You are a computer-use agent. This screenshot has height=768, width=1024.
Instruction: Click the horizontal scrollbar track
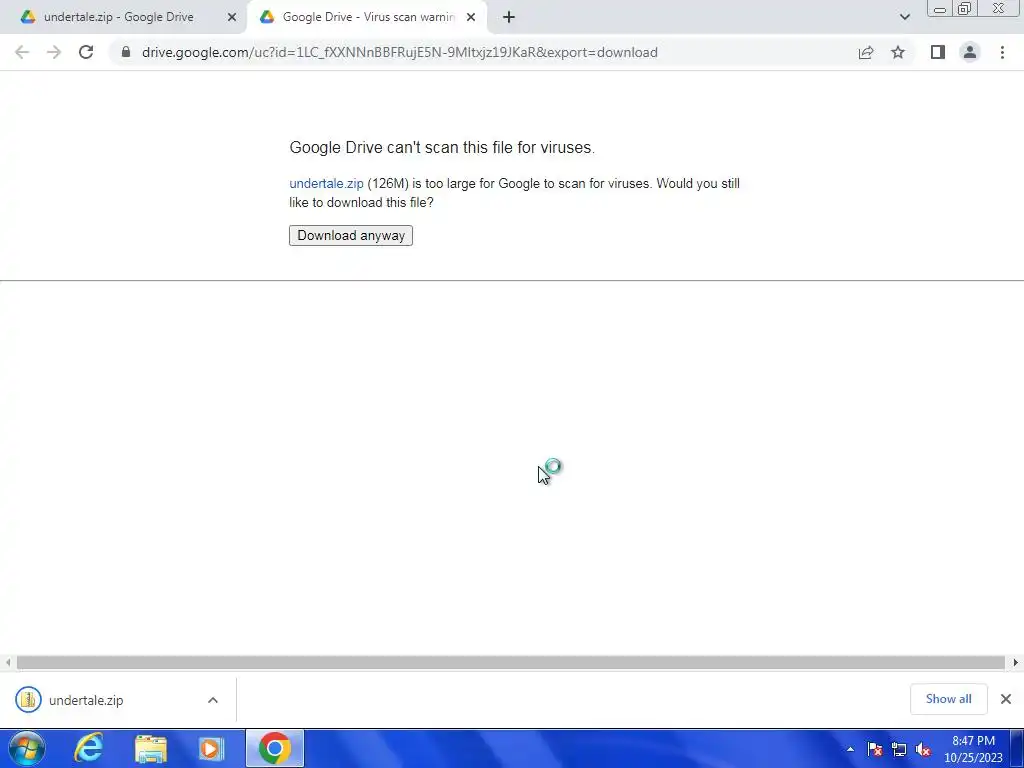(x=511, y=662)
